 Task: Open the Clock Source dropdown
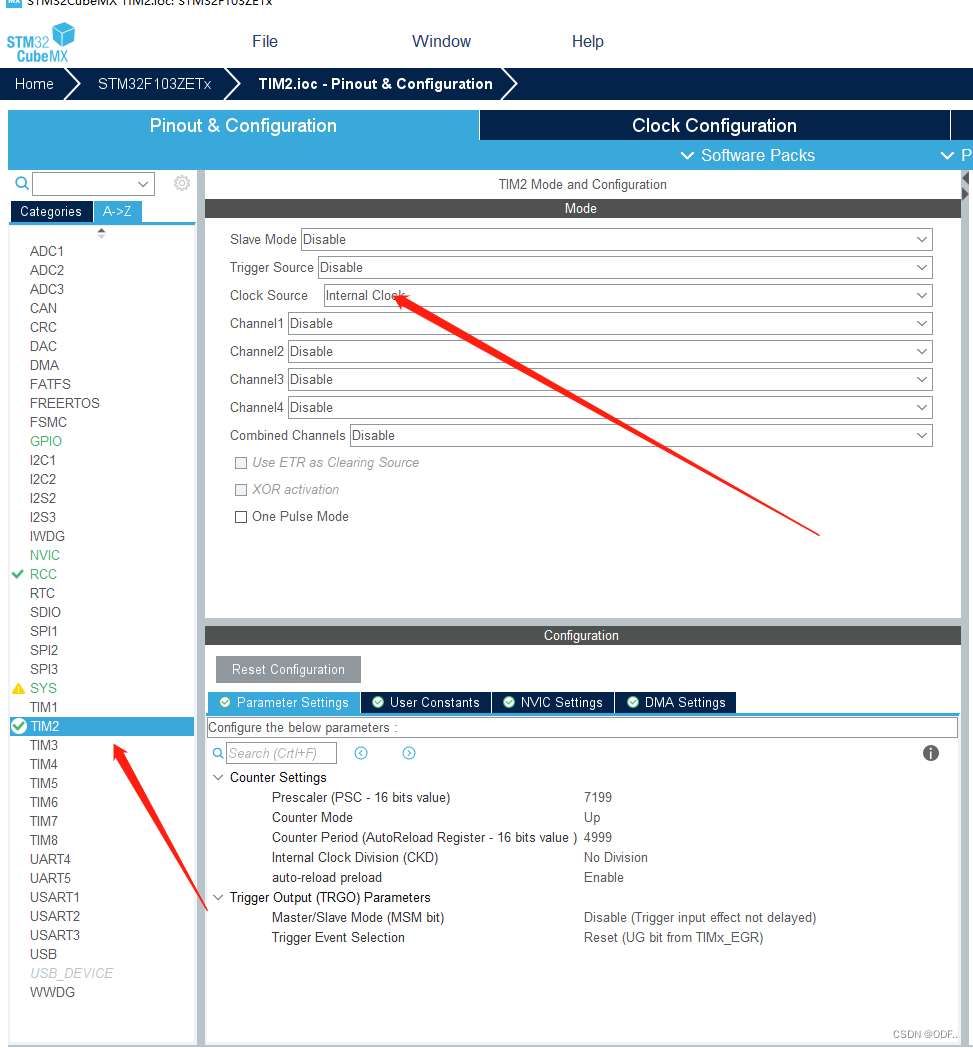coord(628,295)
